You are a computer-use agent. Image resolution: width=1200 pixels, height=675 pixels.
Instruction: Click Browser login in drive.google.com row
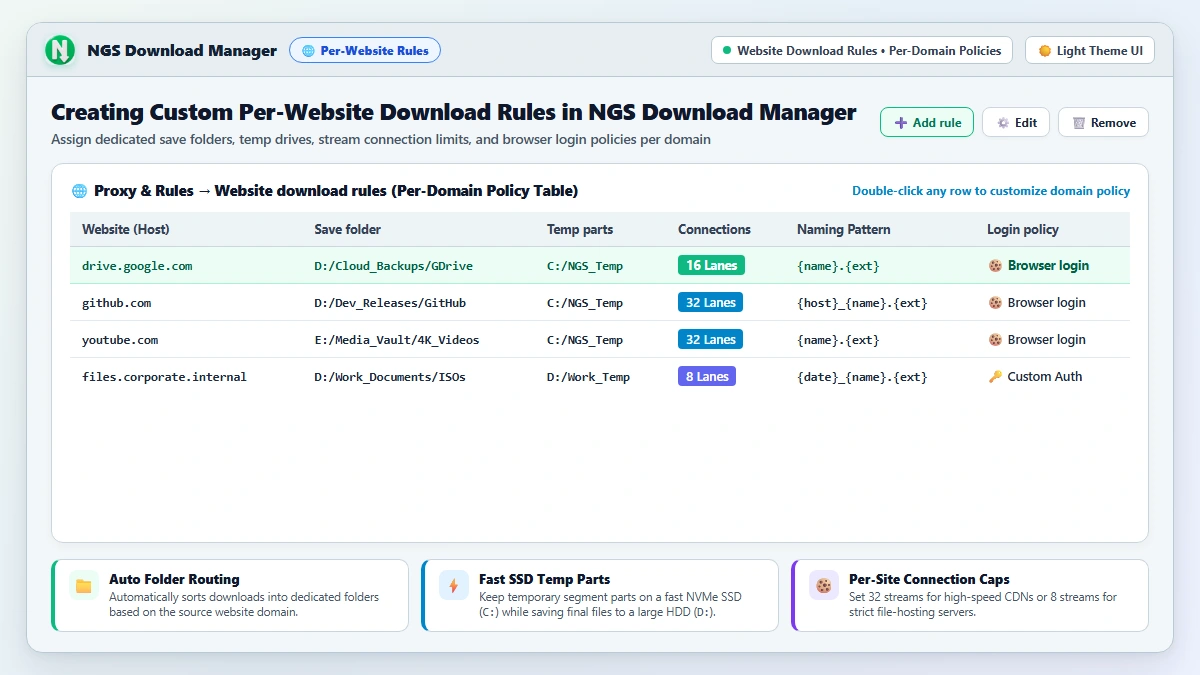coord(1049,266)
